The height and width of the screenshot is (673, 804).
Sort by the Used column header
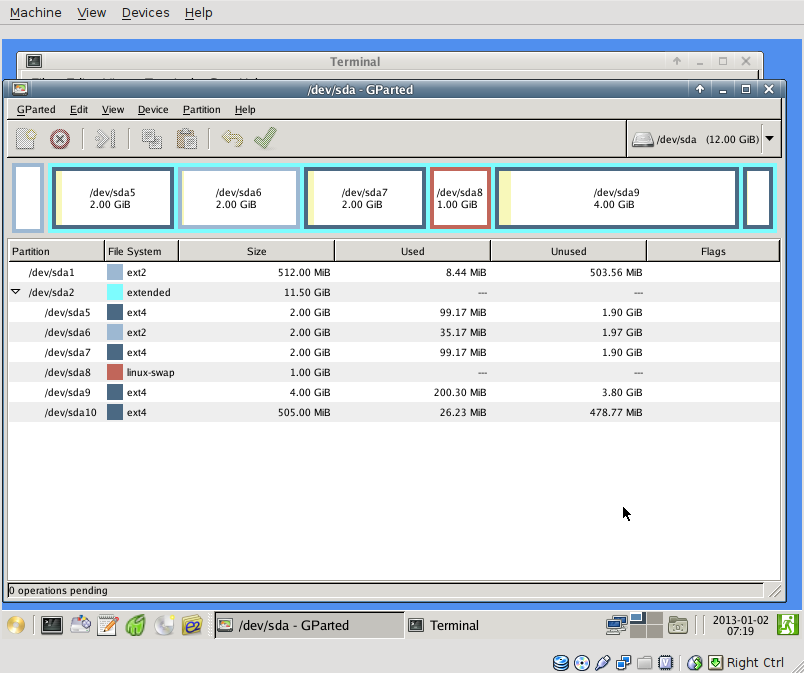point(413,251)
